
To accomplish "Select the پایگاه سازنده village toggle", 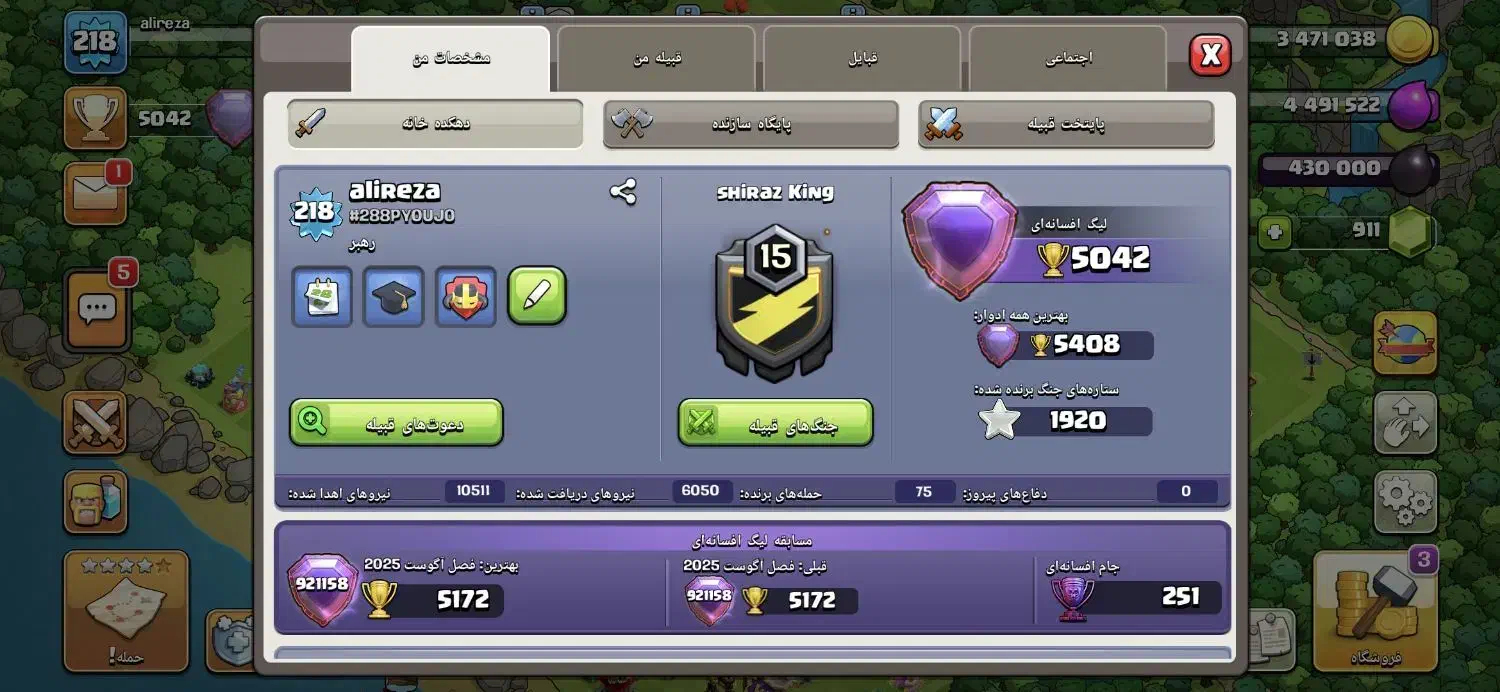I will click(751, 124).
